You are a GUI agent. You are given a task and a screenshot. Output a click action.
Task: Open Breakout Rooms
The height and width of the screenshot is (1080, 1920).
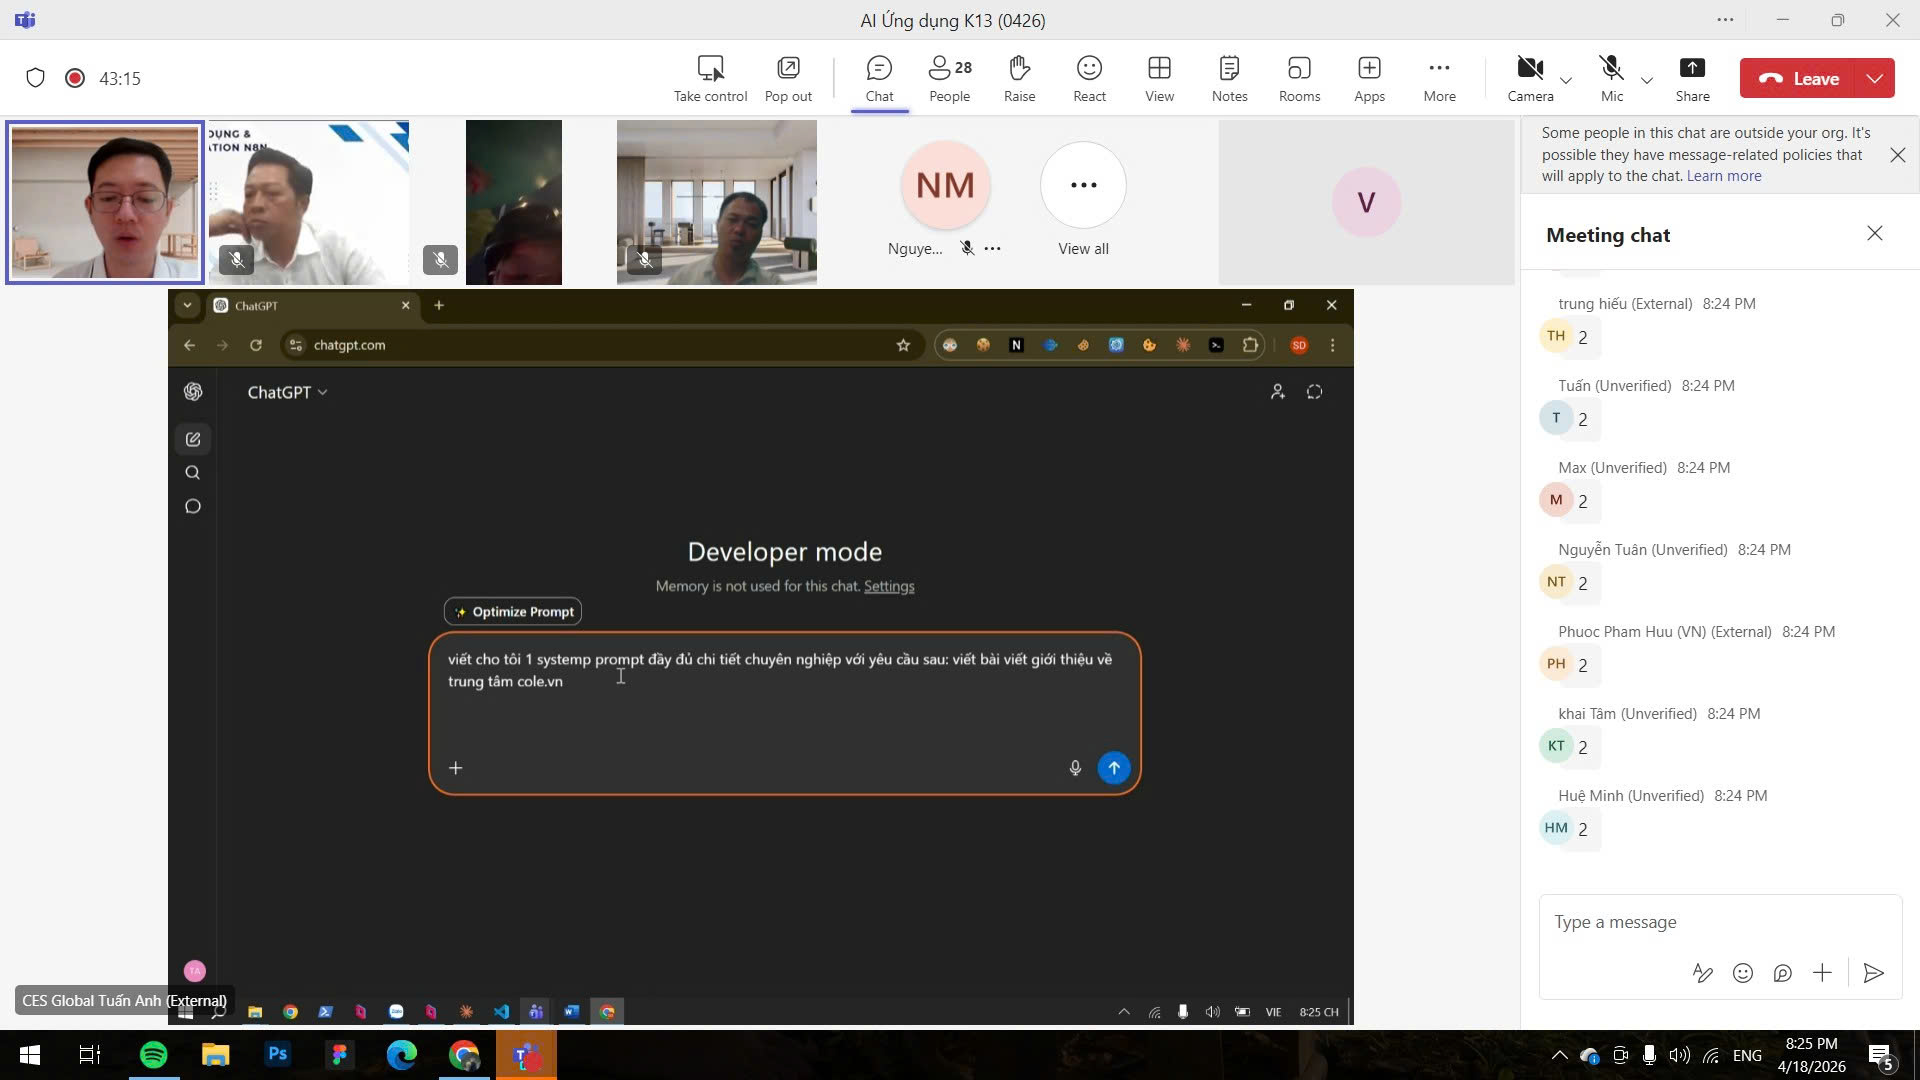1299,78
